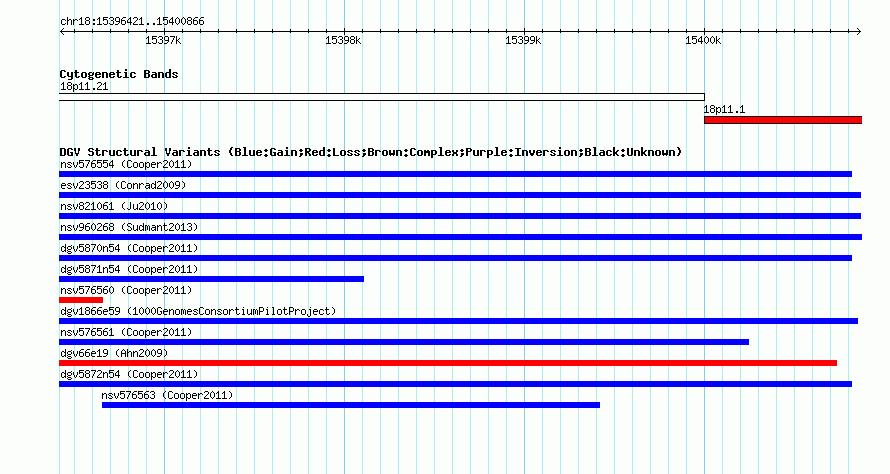Viewport: 890px width, 474px height.
Task: Click the small red loss bar under nsv576560
Action: [81, 300]
